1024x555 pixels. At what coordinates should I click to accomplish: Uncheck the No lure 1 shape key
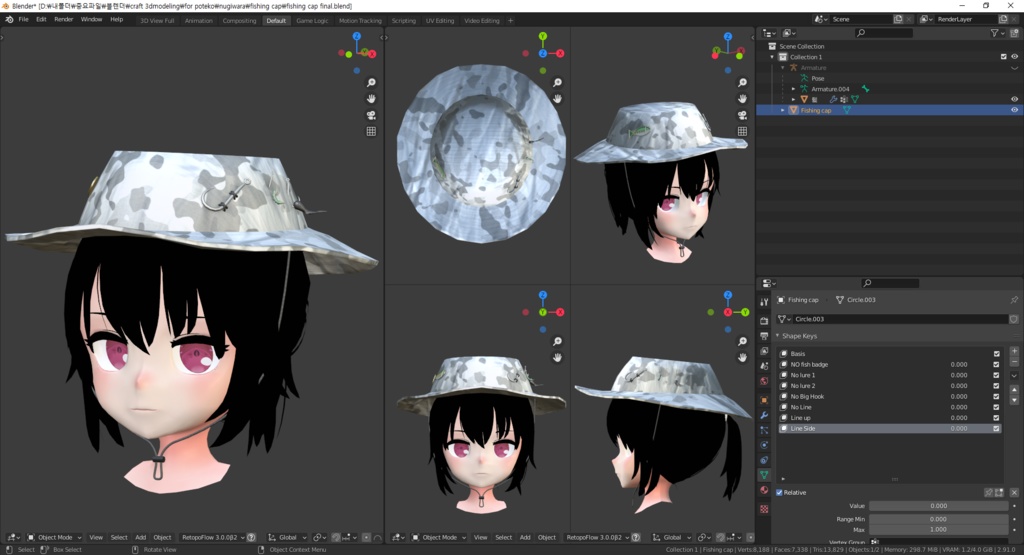tap(997, 375)
